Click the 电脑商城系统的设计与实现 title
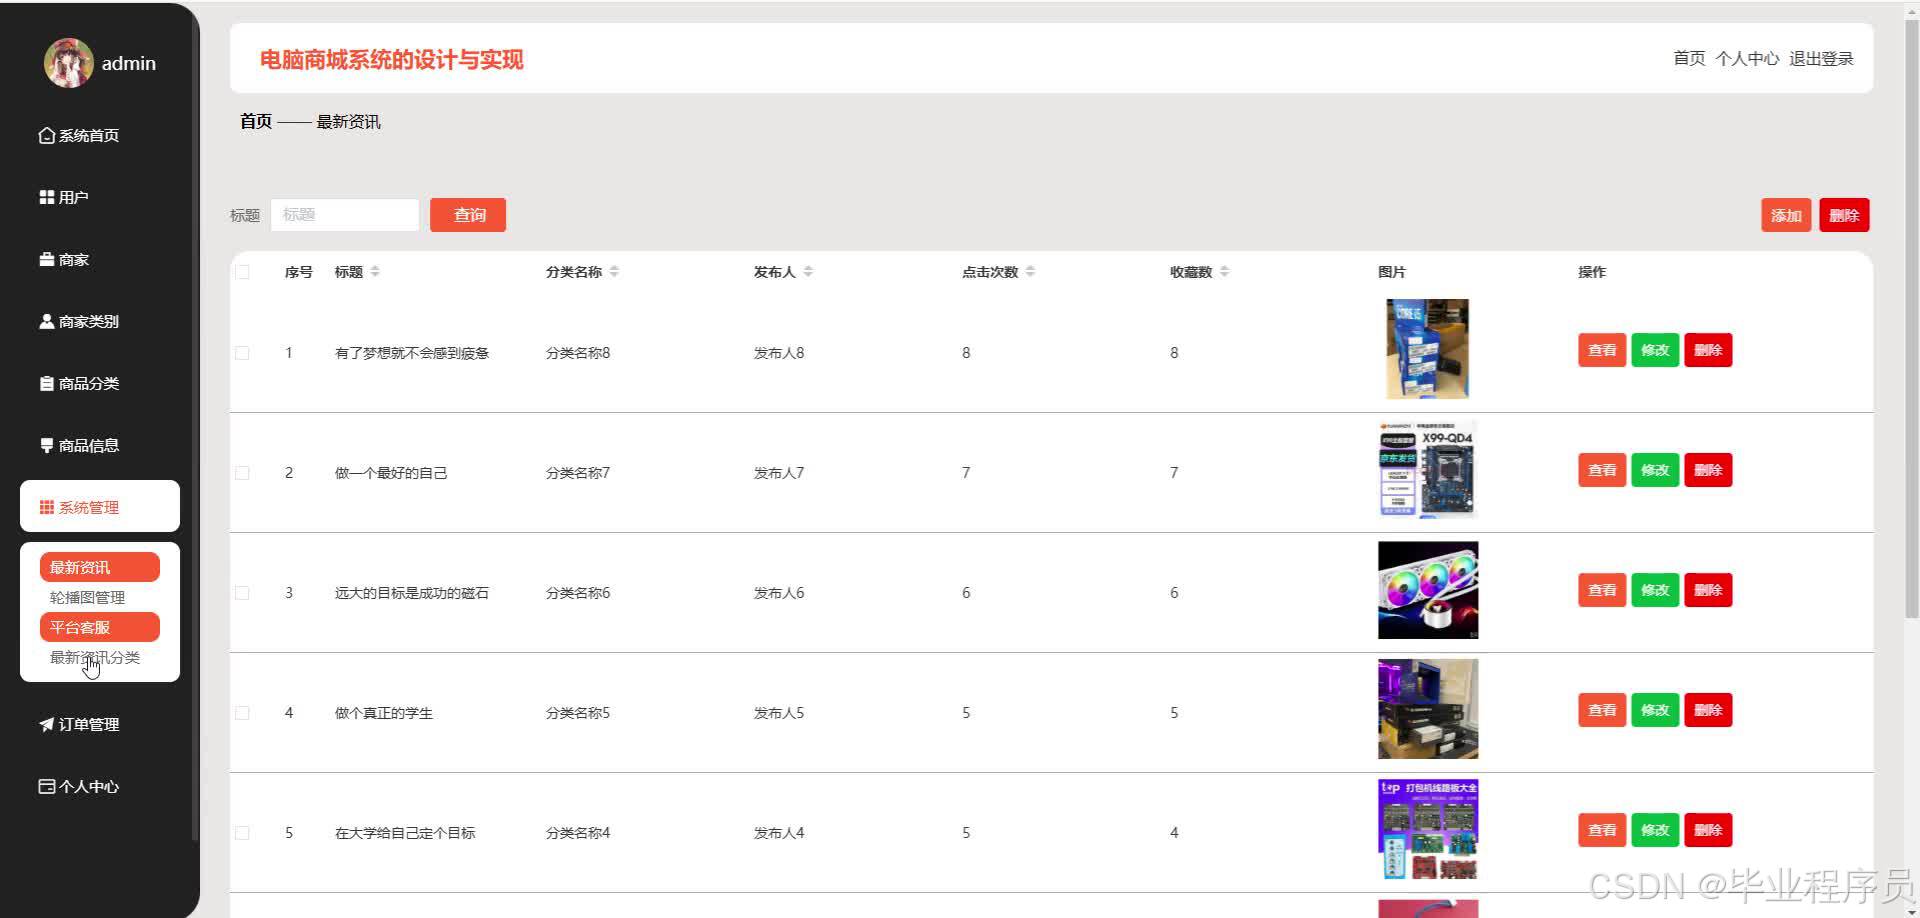Screen dimensions: 1920x918 pyautogui.click(x=391, y=60)
